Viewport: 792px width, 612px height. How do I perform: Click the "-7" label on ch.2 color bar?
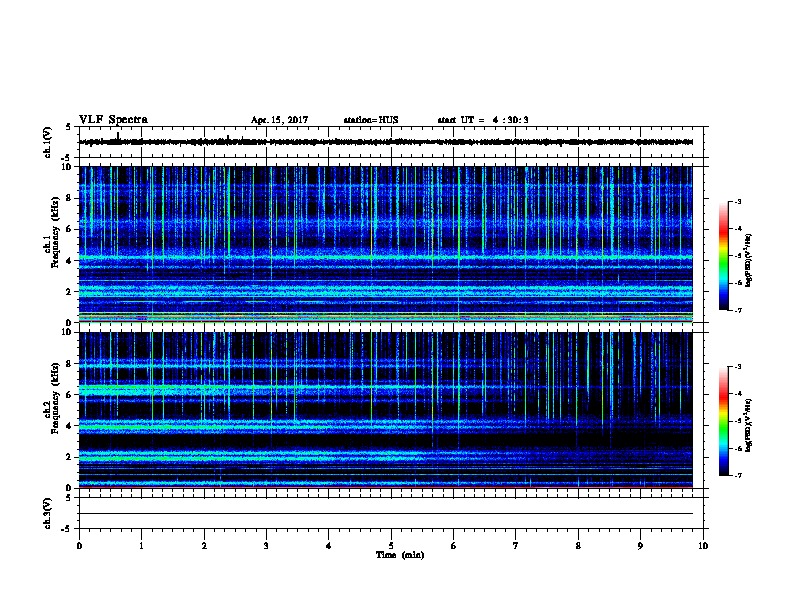pos(737,476)
